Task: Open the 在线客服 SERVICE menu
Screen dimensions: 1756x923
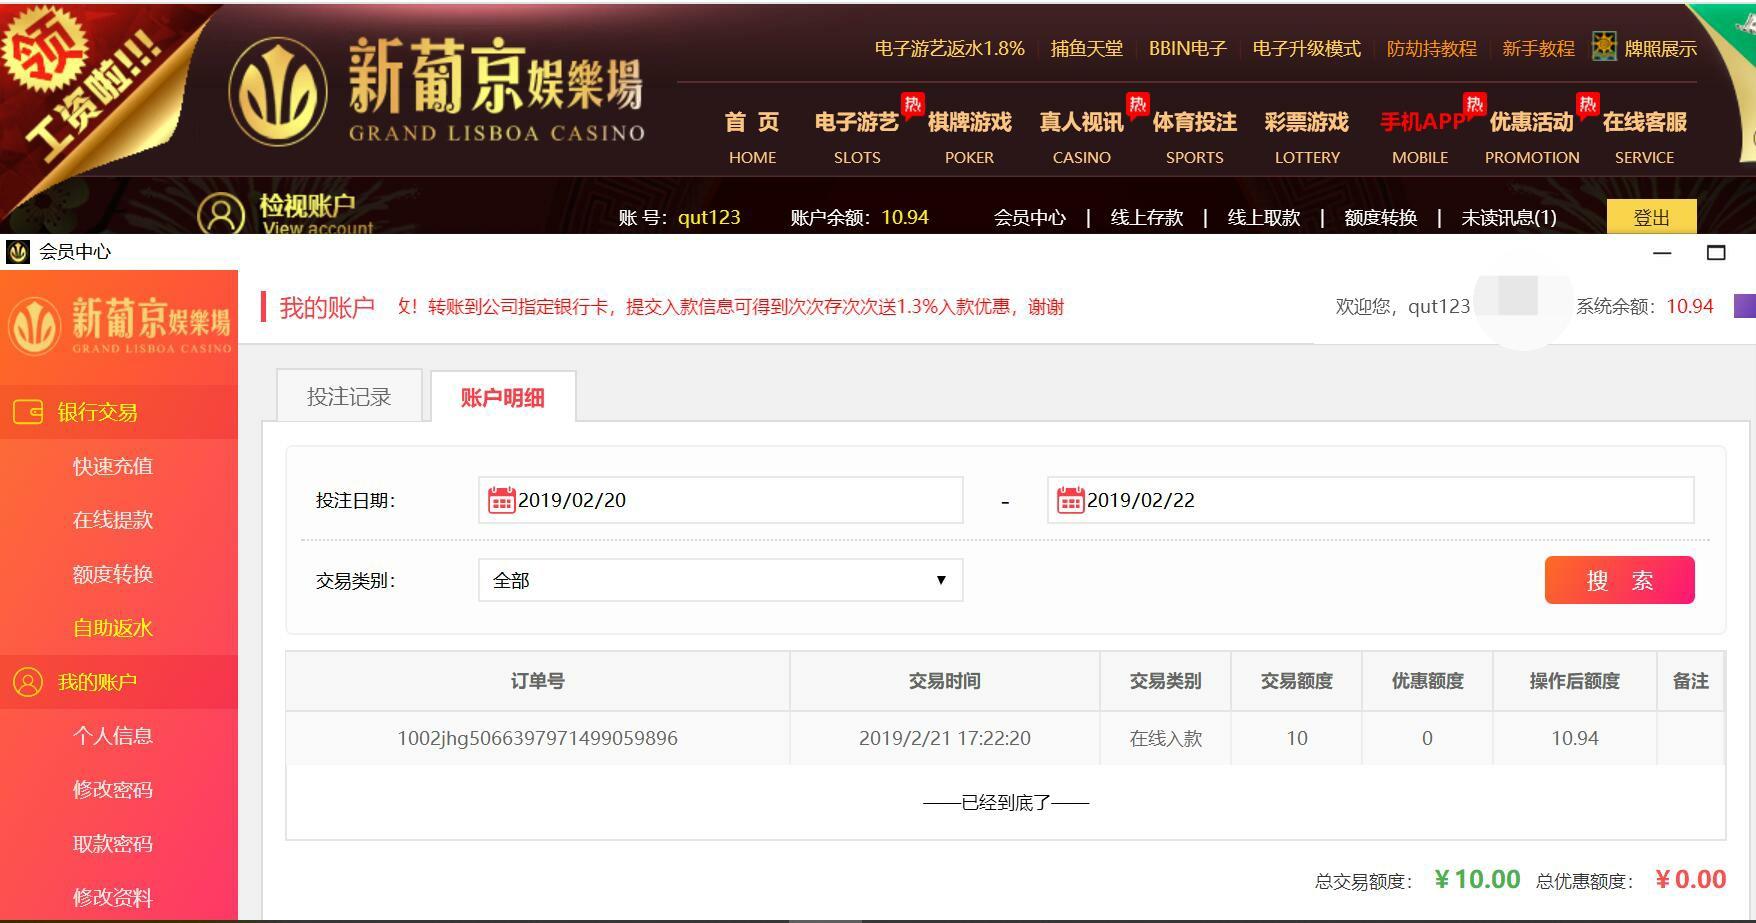Action: point(1644,137)
